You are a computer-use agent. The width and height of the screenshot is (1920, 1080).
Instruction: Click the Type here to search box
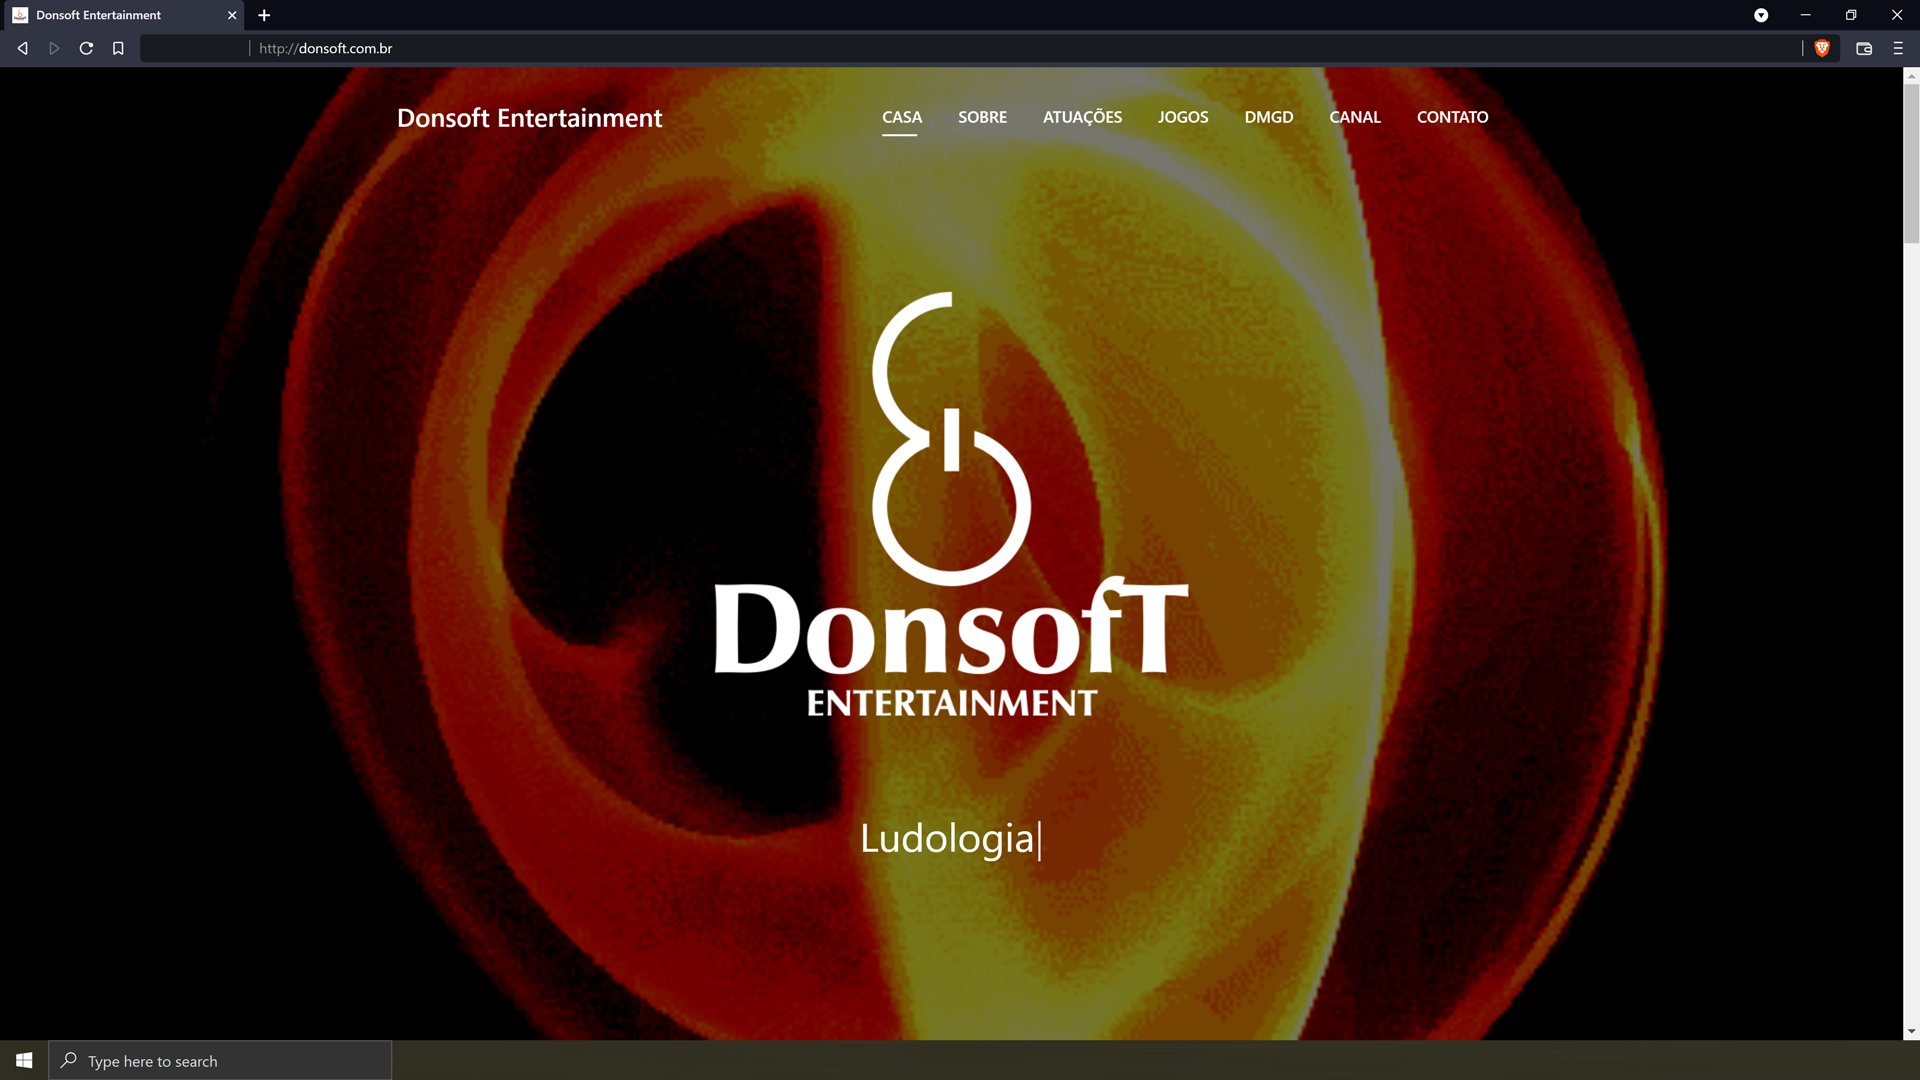(x=220, y=1061)
